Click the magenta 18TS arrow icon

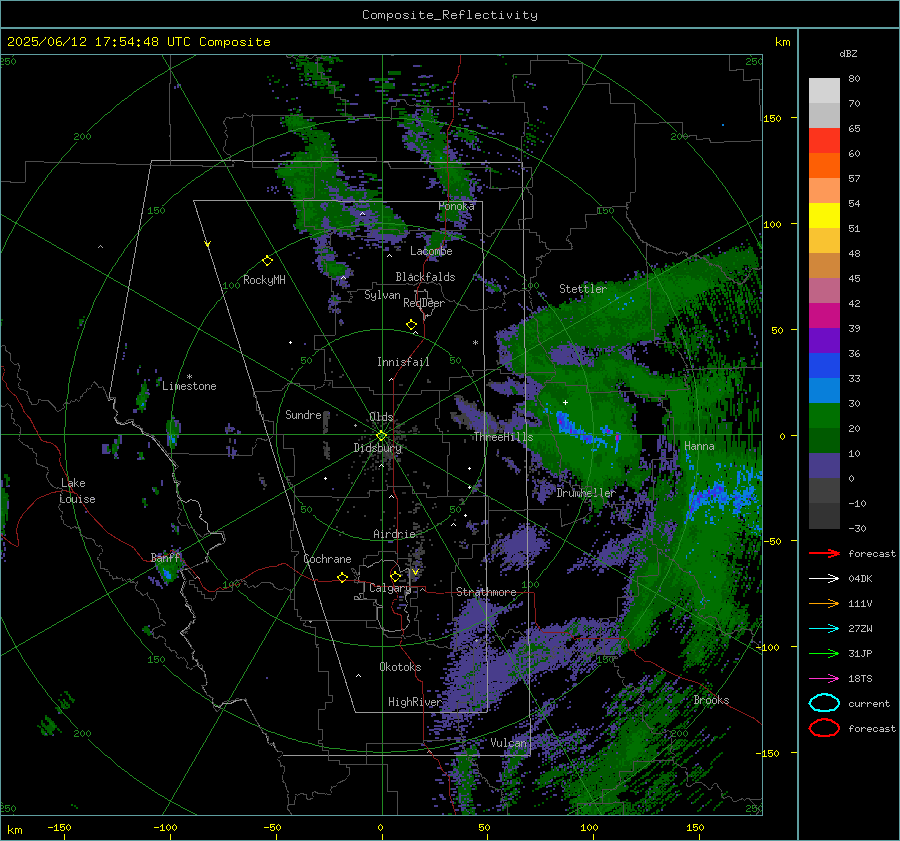click(x=824, y=679)
